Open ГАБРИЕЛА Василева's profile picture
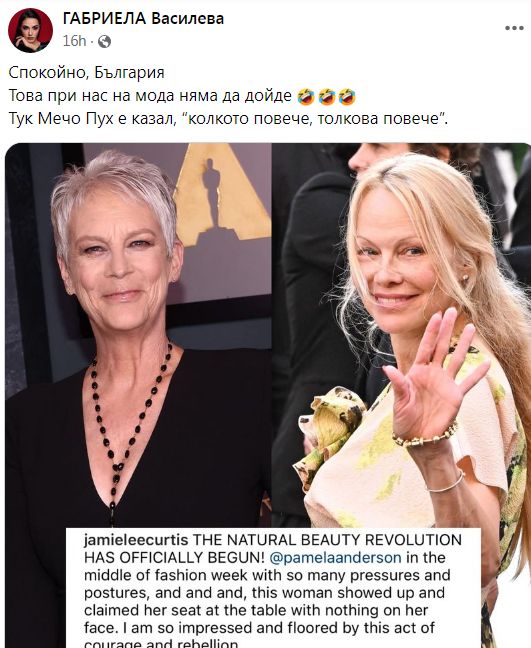 (30, 30)
